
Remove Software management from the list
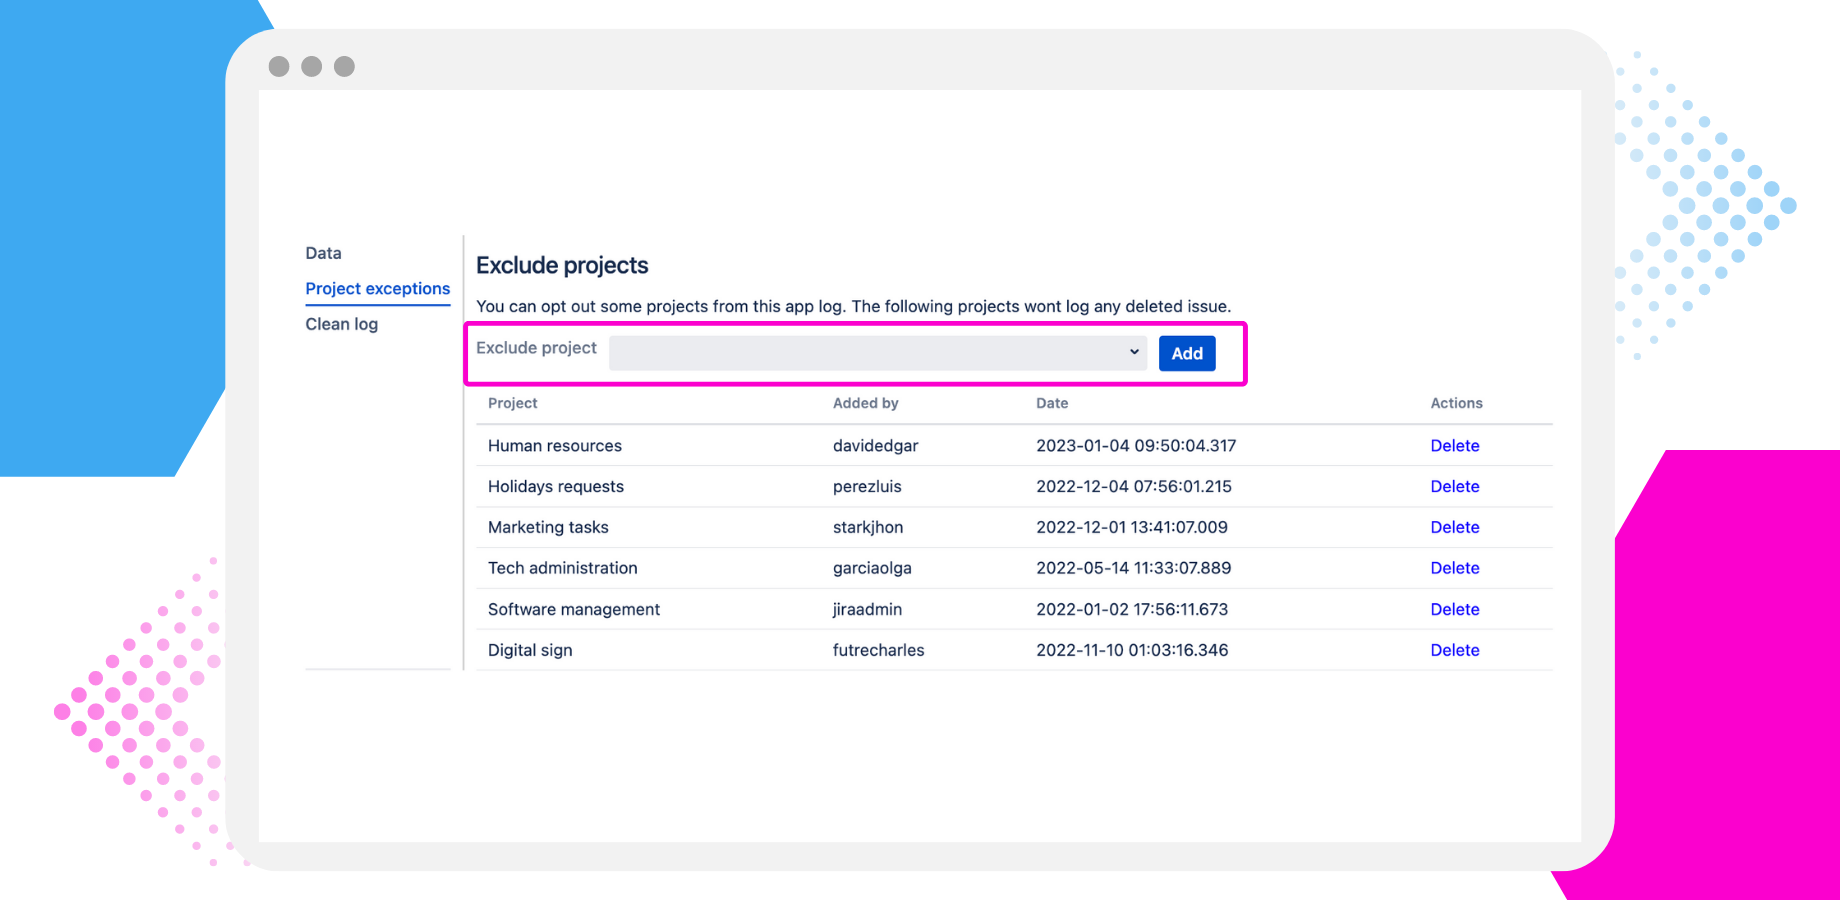pos(1455,609)
